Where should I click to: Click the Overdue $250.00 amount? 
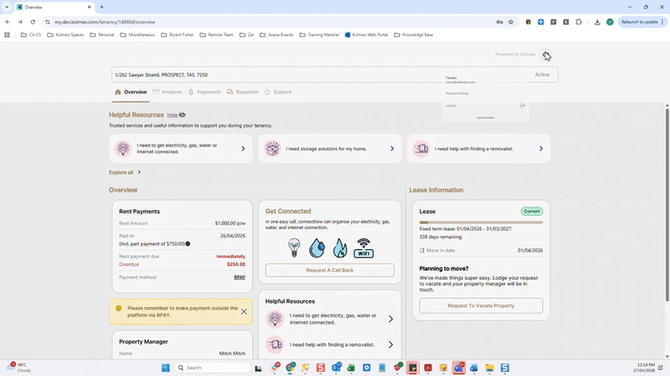[236, 264]
